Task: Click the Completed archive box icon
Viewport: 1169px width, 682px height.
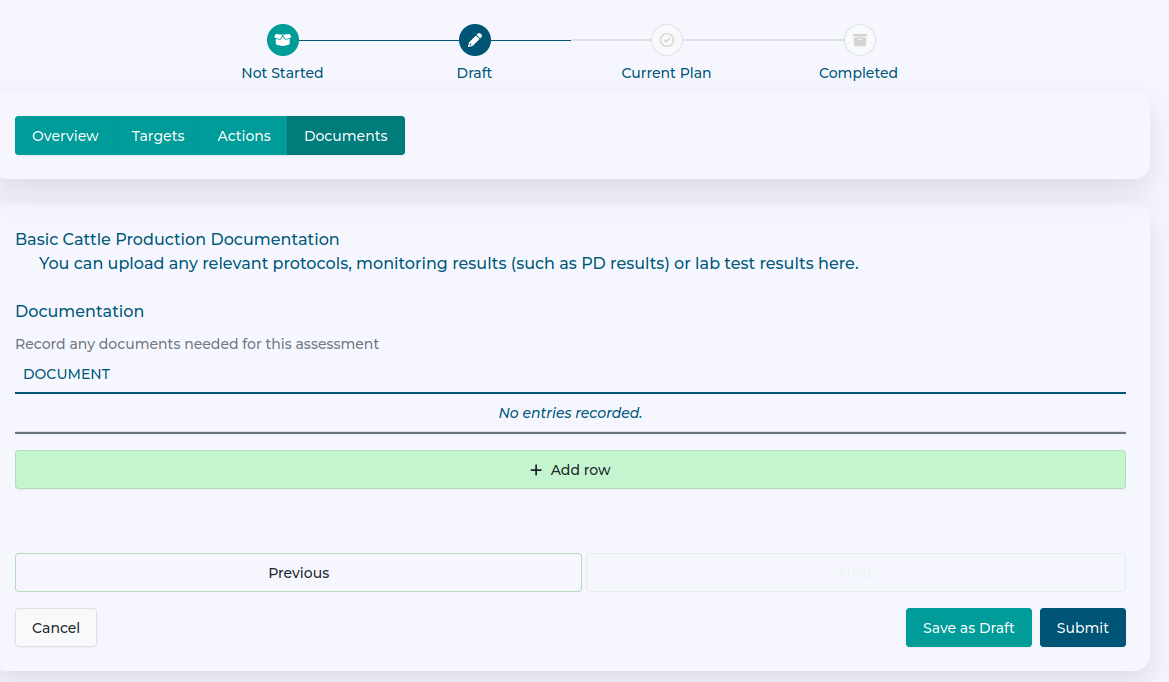Action: pyautogui.click(x=859, y=40)
